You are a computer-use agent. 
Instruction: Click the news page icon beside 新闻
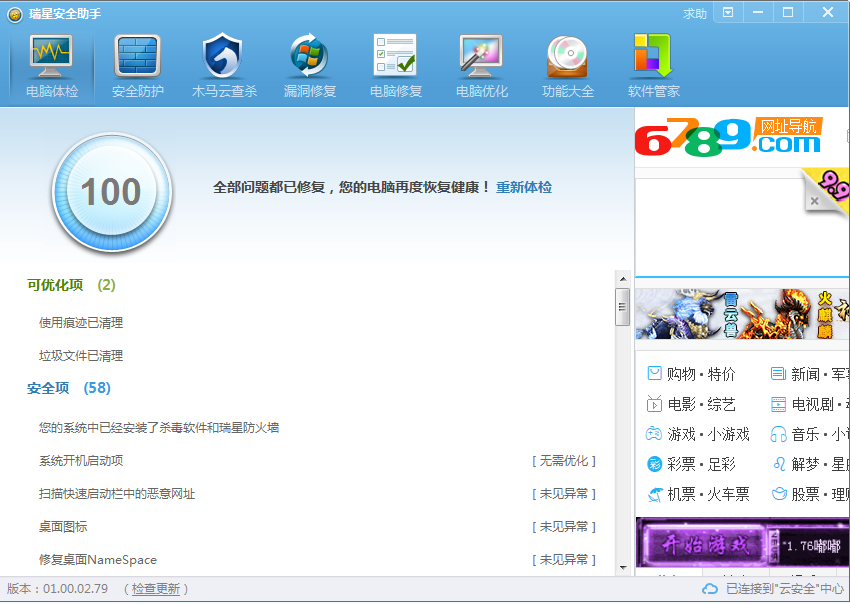coord(778,374)
